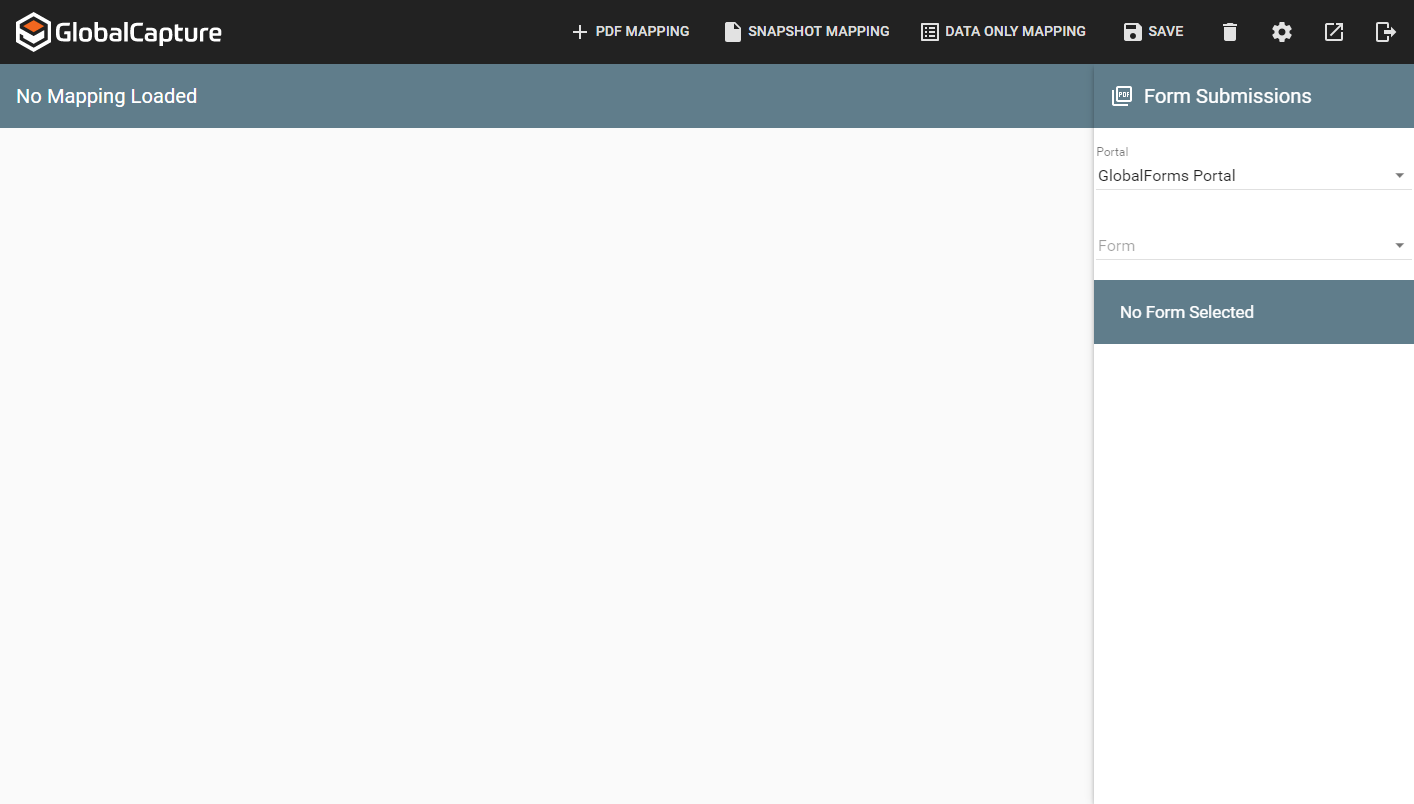Open settings via the gear icon

(x=1282, y=32)
